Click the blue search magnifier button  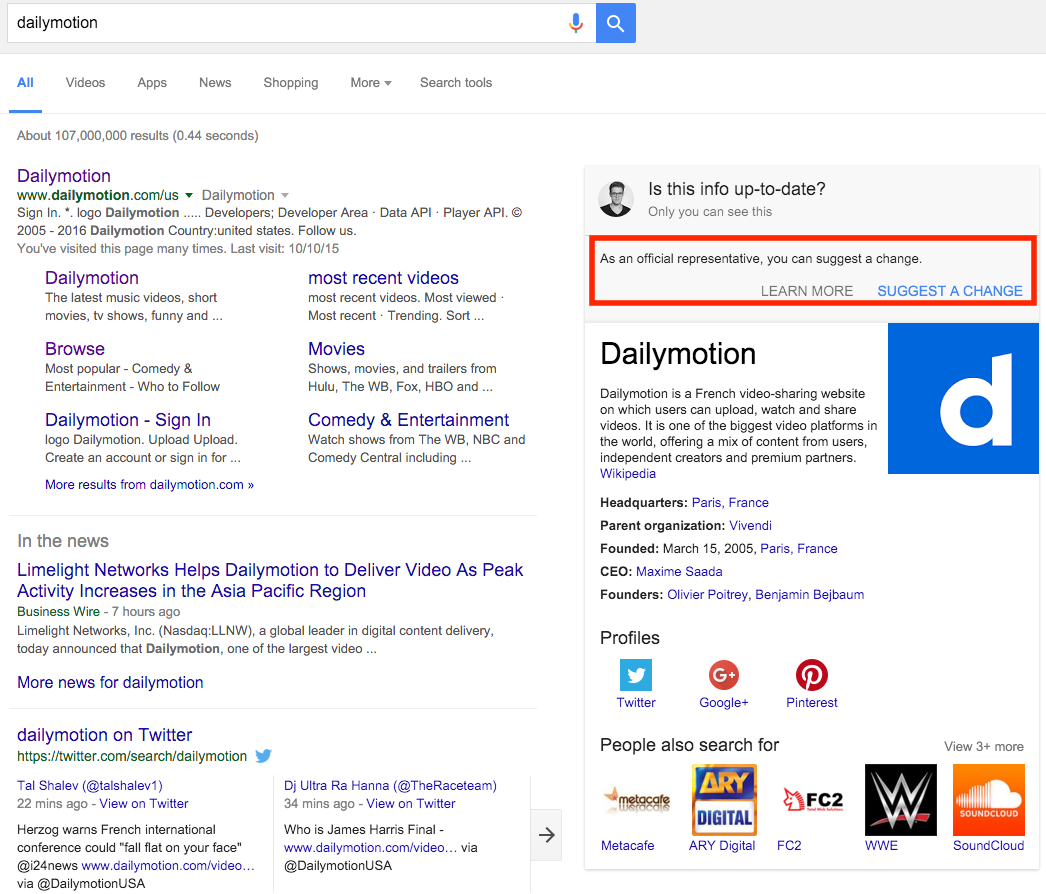[615, 23]
